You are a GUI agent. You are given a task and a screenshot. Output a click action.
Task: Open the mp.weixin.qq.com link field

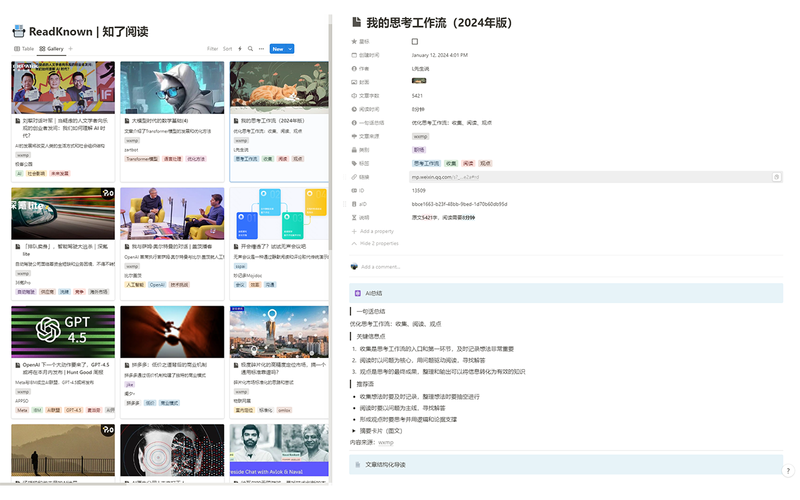click(596, 177)
